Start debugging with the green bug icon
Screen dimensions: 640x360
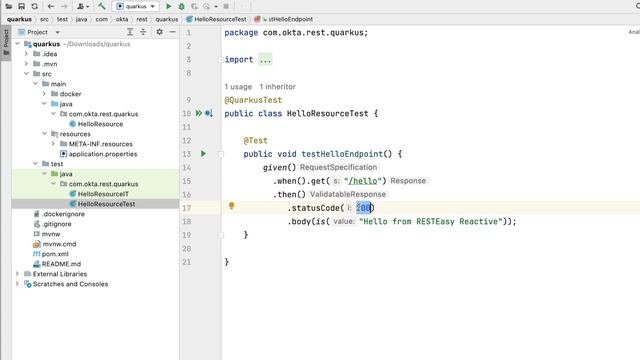(182, 6)
